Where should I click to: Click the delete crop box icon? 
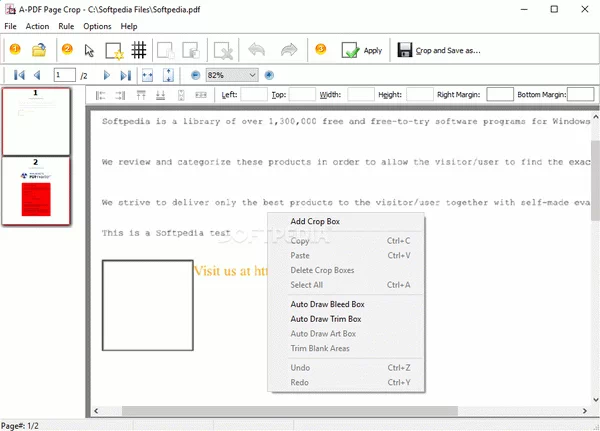pyautogui.click(x=223, y=51)
